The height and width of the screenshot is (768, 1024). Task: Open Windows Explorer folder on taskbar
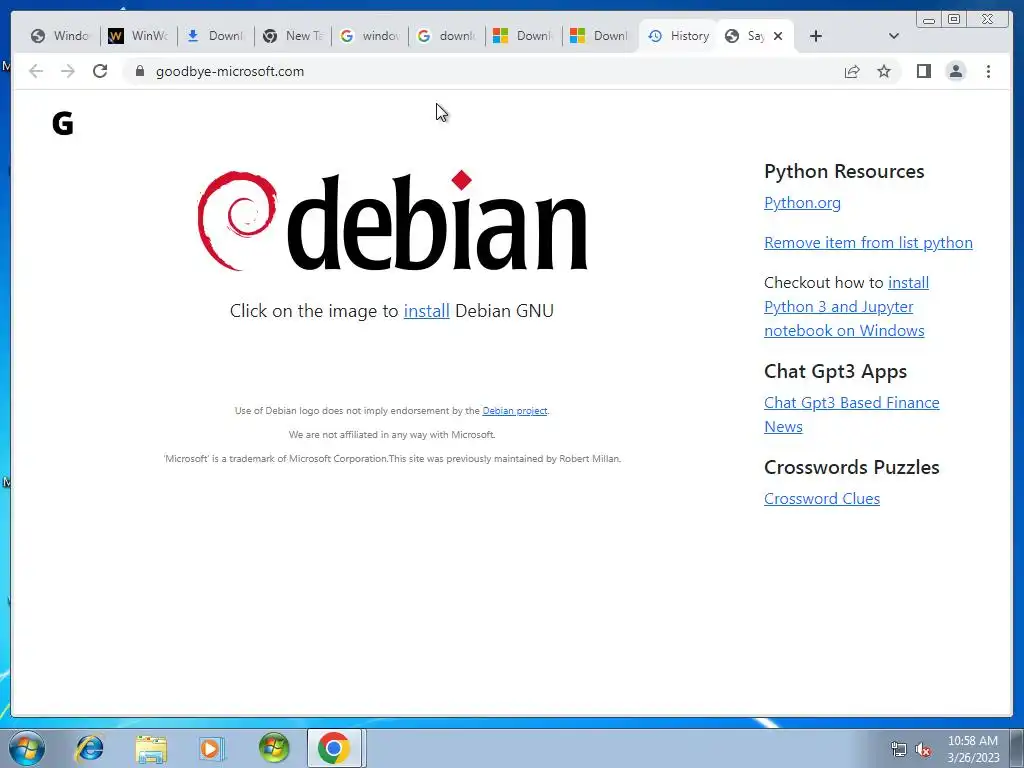point(151,748)
